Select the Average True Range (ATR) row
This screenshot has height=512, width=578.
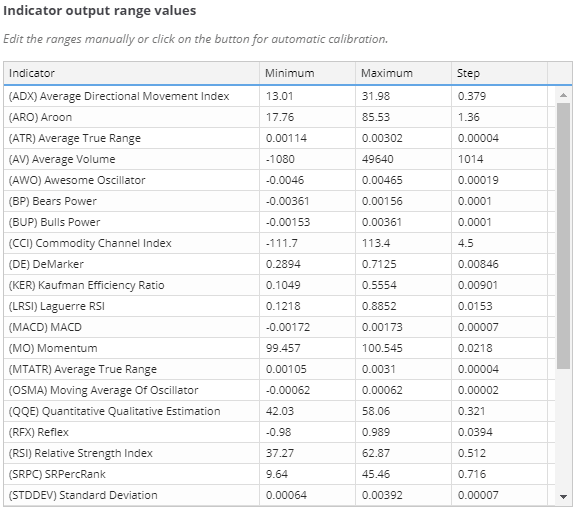(279, 138)
